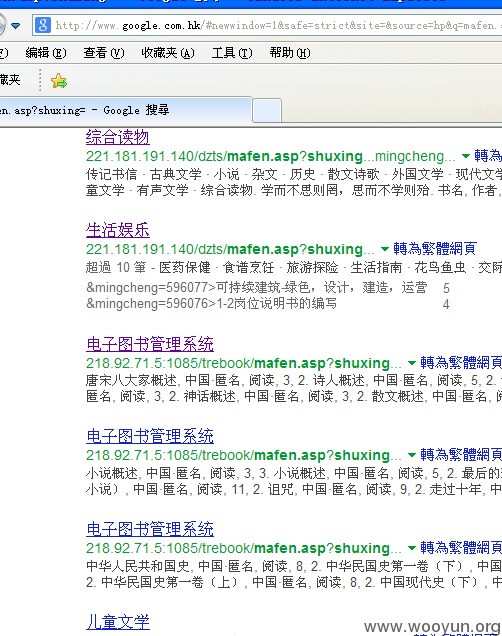The height and width of the screenshot is (636, 502).
Task: Open the first 电子图书管理系统 result with 唐宋八大家概述
Action: point(150,344)
